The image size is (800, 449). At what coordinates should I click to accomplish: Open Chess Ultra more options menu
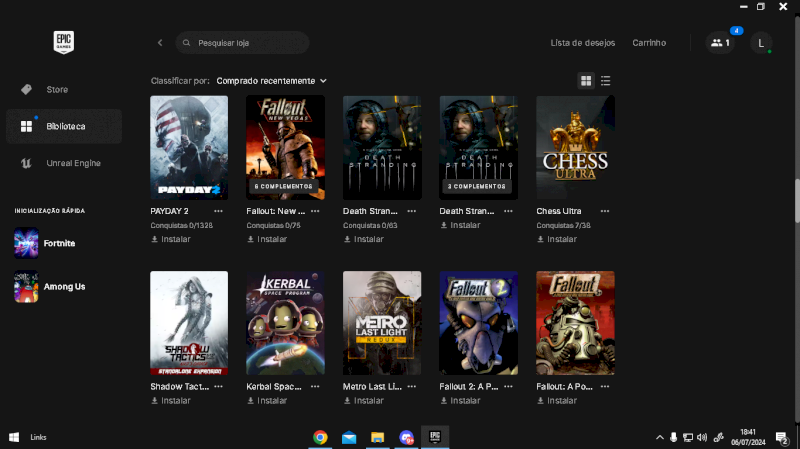click(605, 211)
